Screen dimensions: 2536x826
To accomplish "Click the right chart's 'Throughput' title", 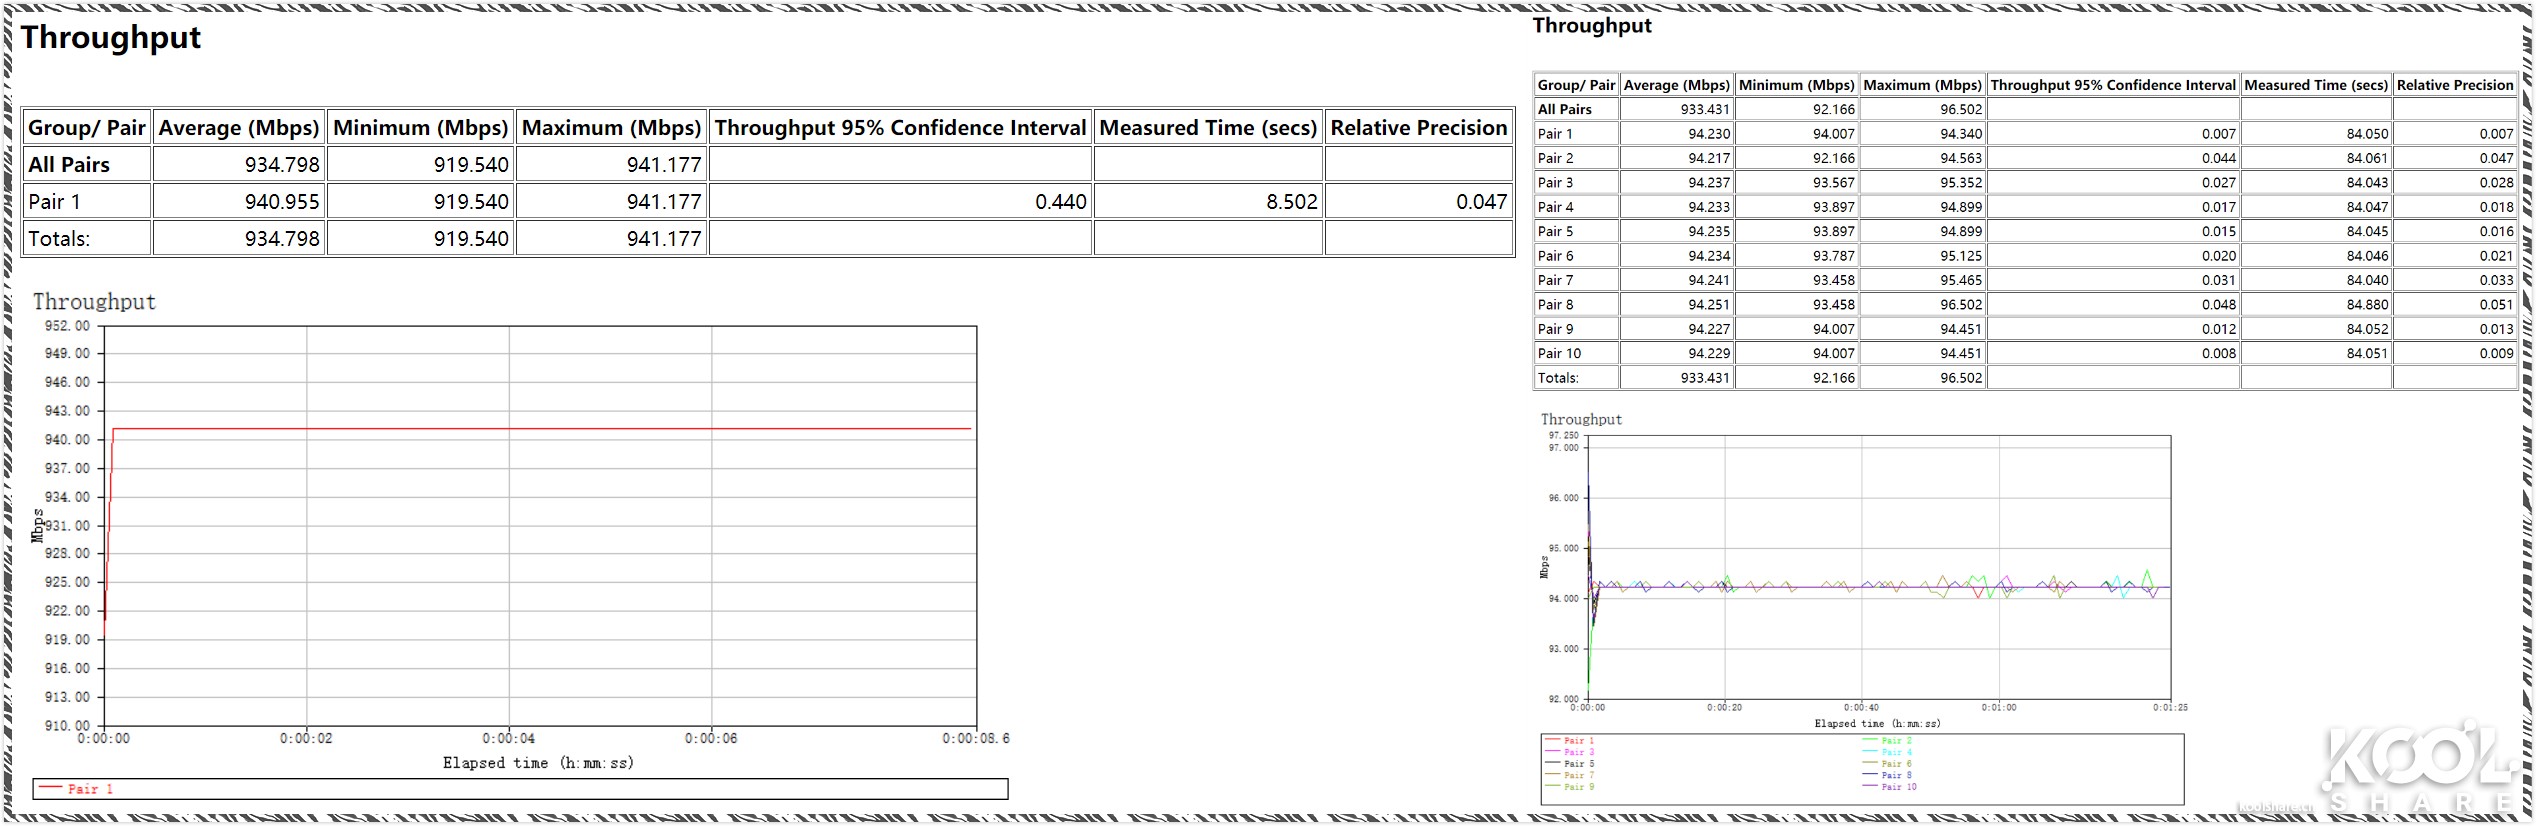I will pyautogui.click(x=1581, y=420).
